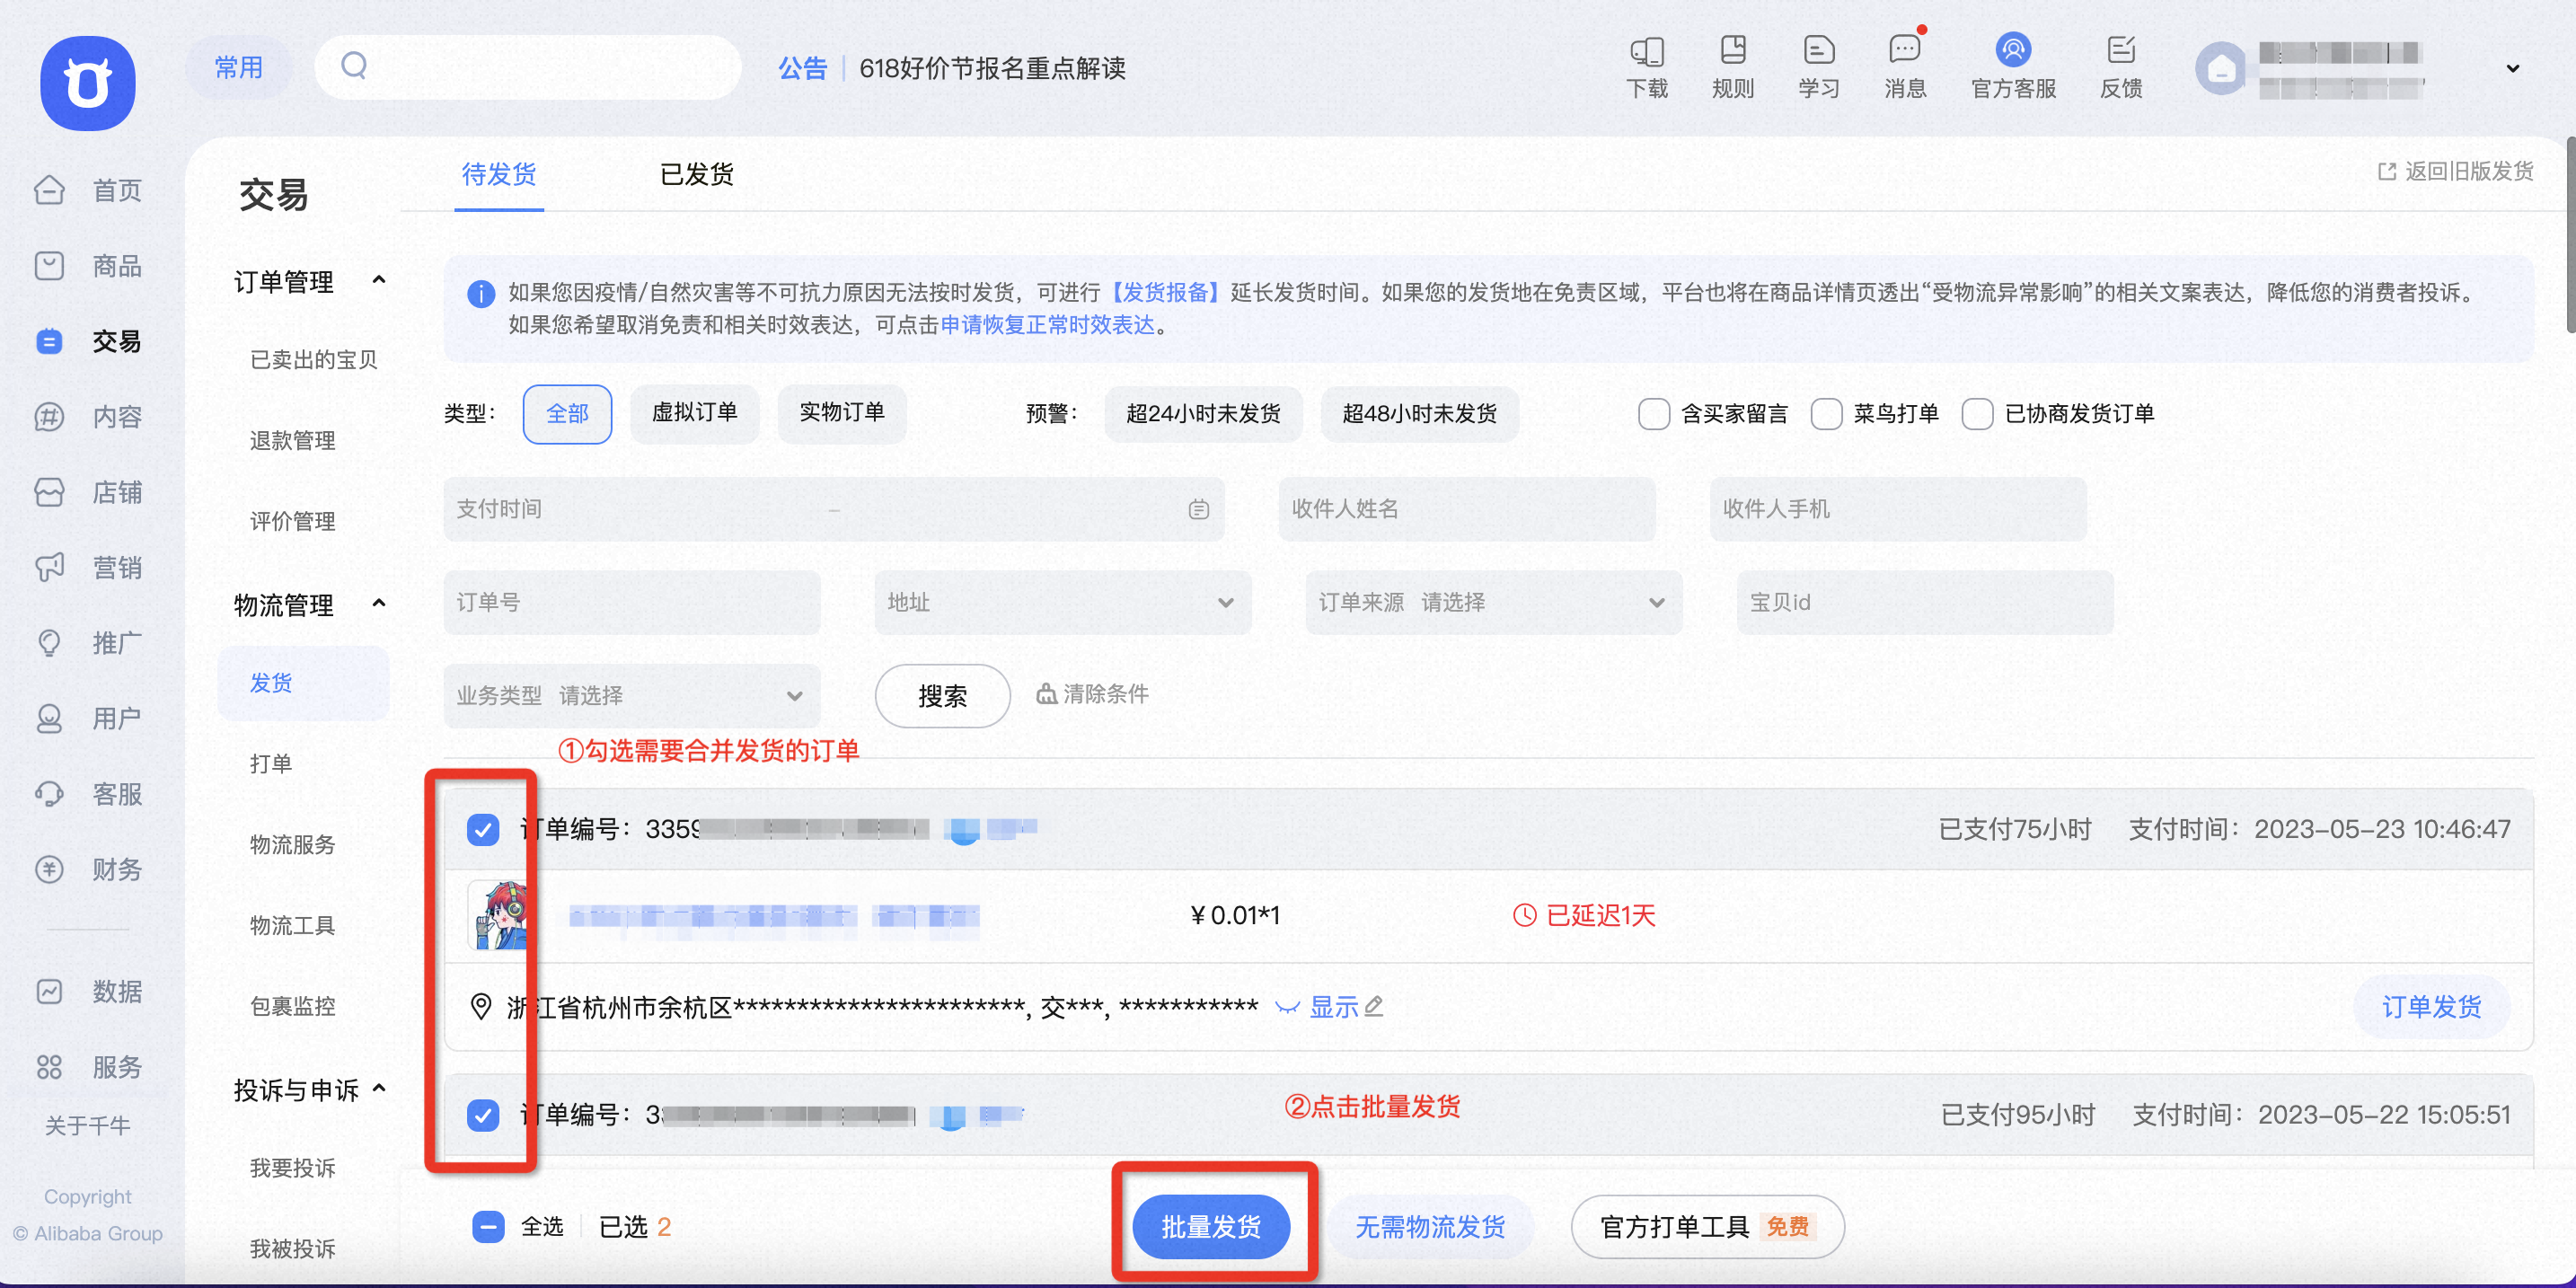Contact 官方客服 via headset icon
The height and width of the screenshot is (1288, 2576).
(x=2013, y=50)
